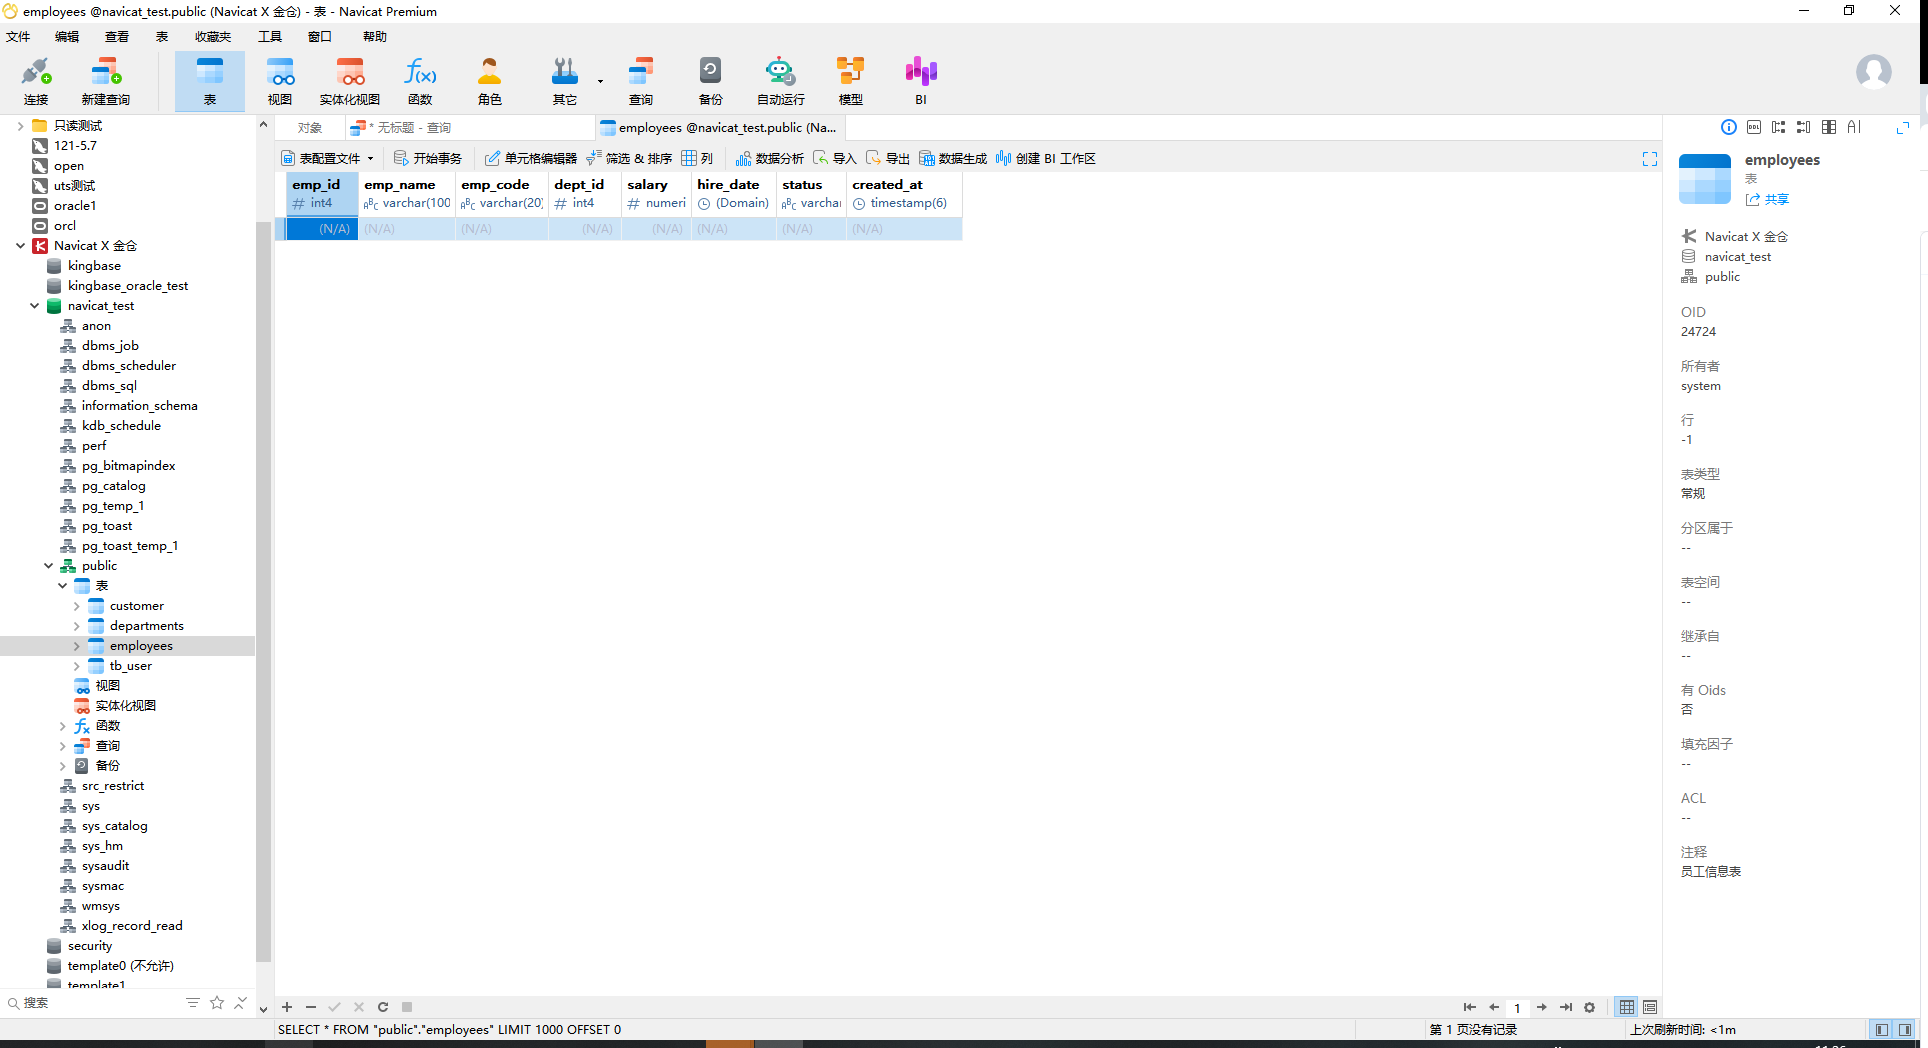1928x1048 pixels.
Task: Switch to form view
Action: pyautogui.click(x=1650, y=1007)
